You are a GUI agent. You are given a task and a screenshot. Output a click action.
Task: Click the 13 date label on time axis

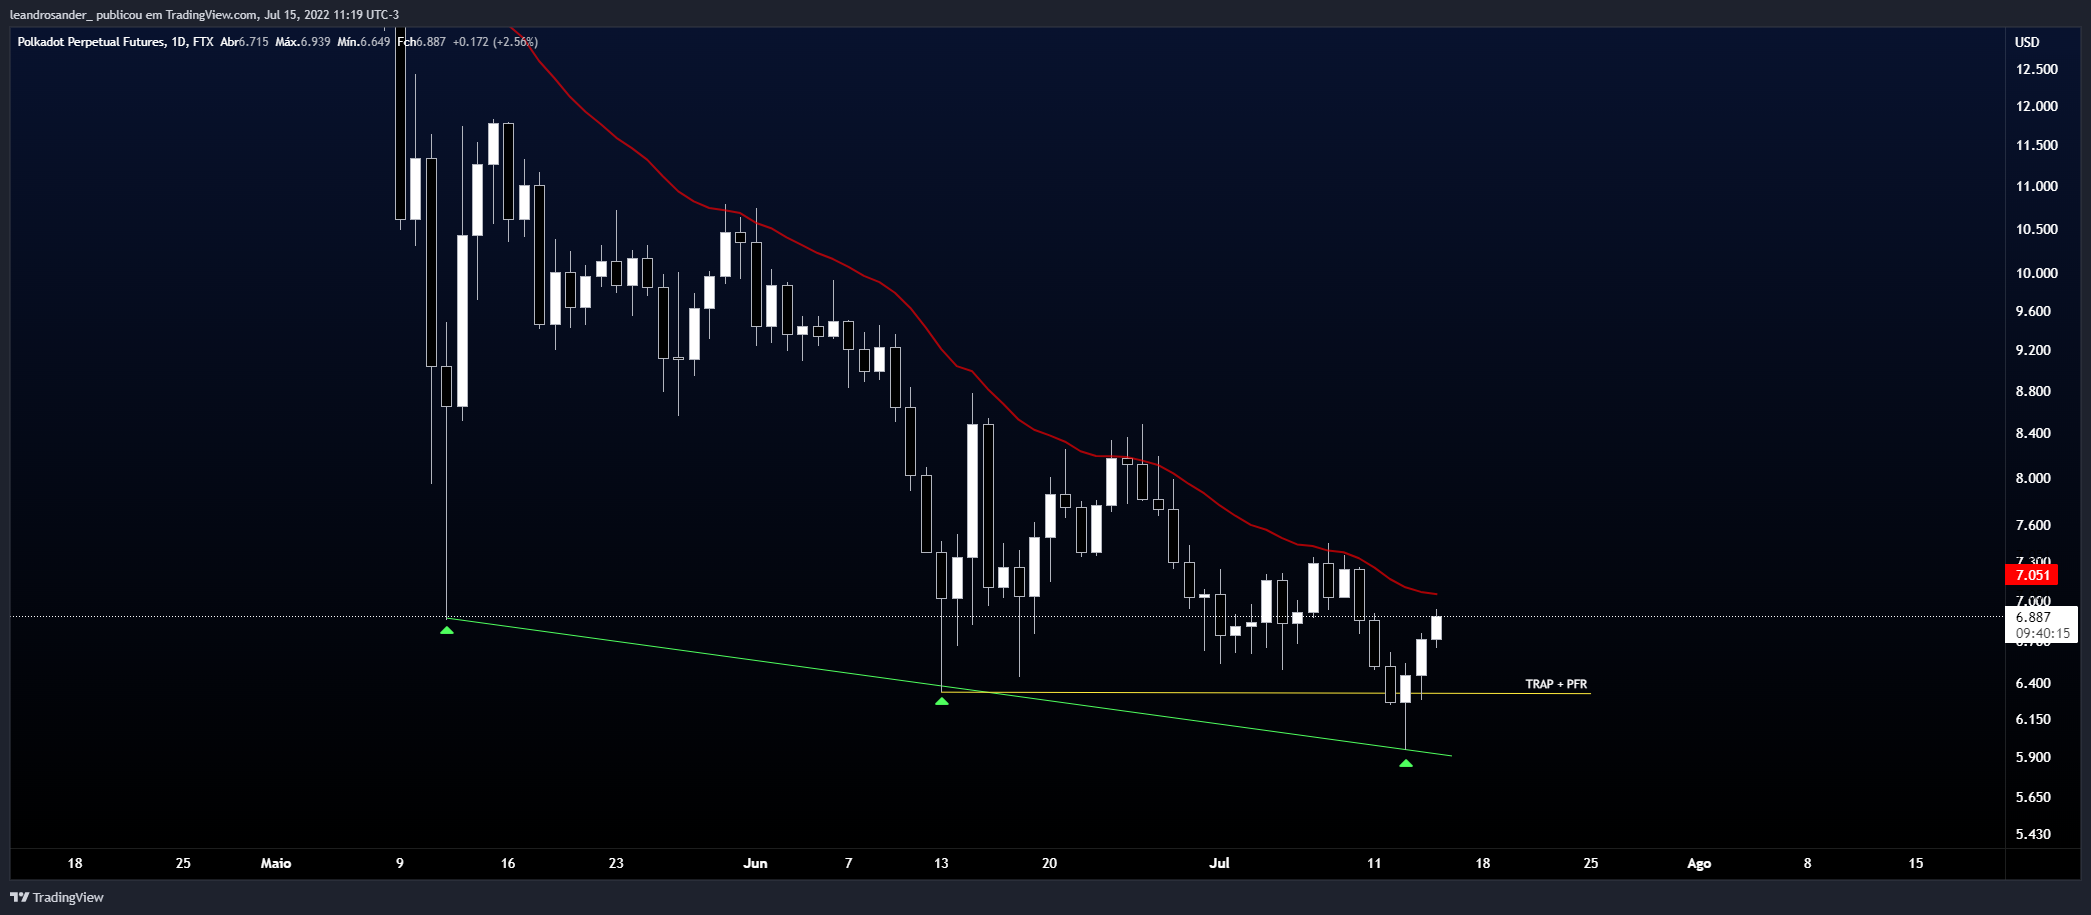click(x=941, y=863)
